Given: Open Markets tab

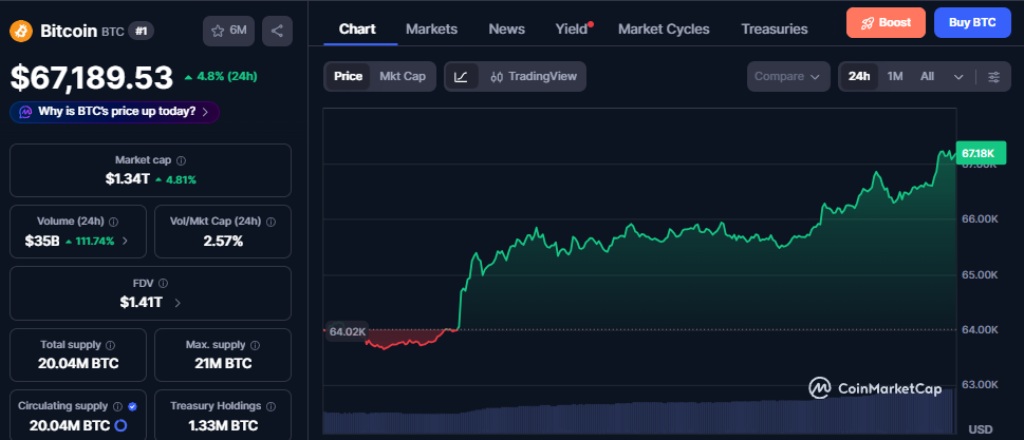Looking at the screenshot, I should coord(431,29).
